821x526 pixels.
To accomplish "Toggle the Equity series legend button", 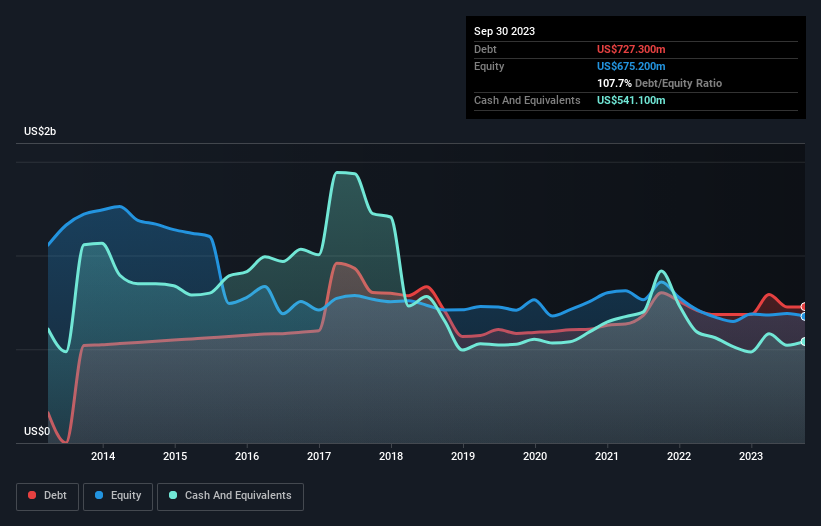I will point(118,496).
